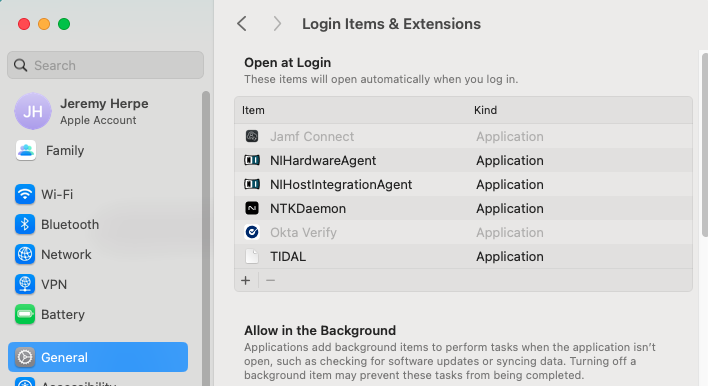Click the Wi-Fi icon in sidebar

coord(25,195)
